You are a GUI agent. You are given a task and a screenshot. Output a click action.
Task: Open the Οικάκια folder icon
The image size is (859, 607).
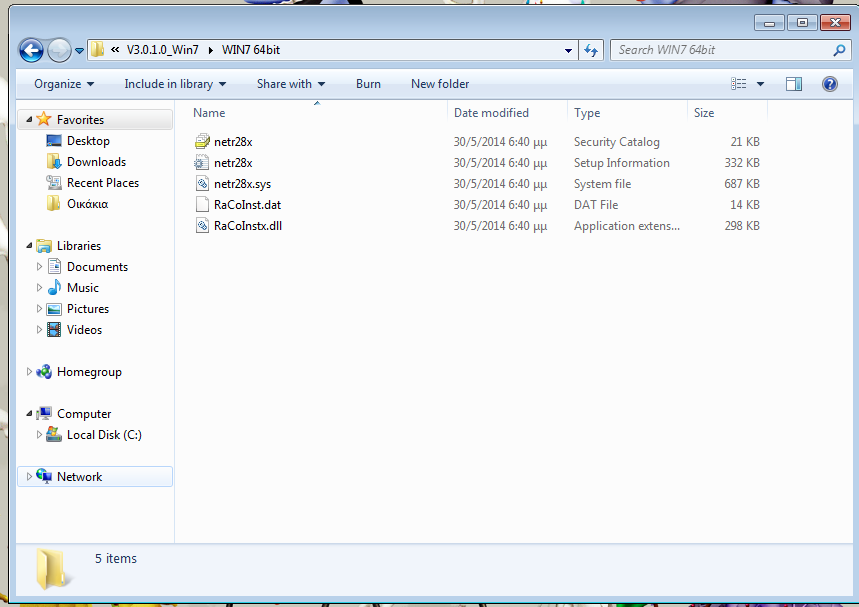54,203
